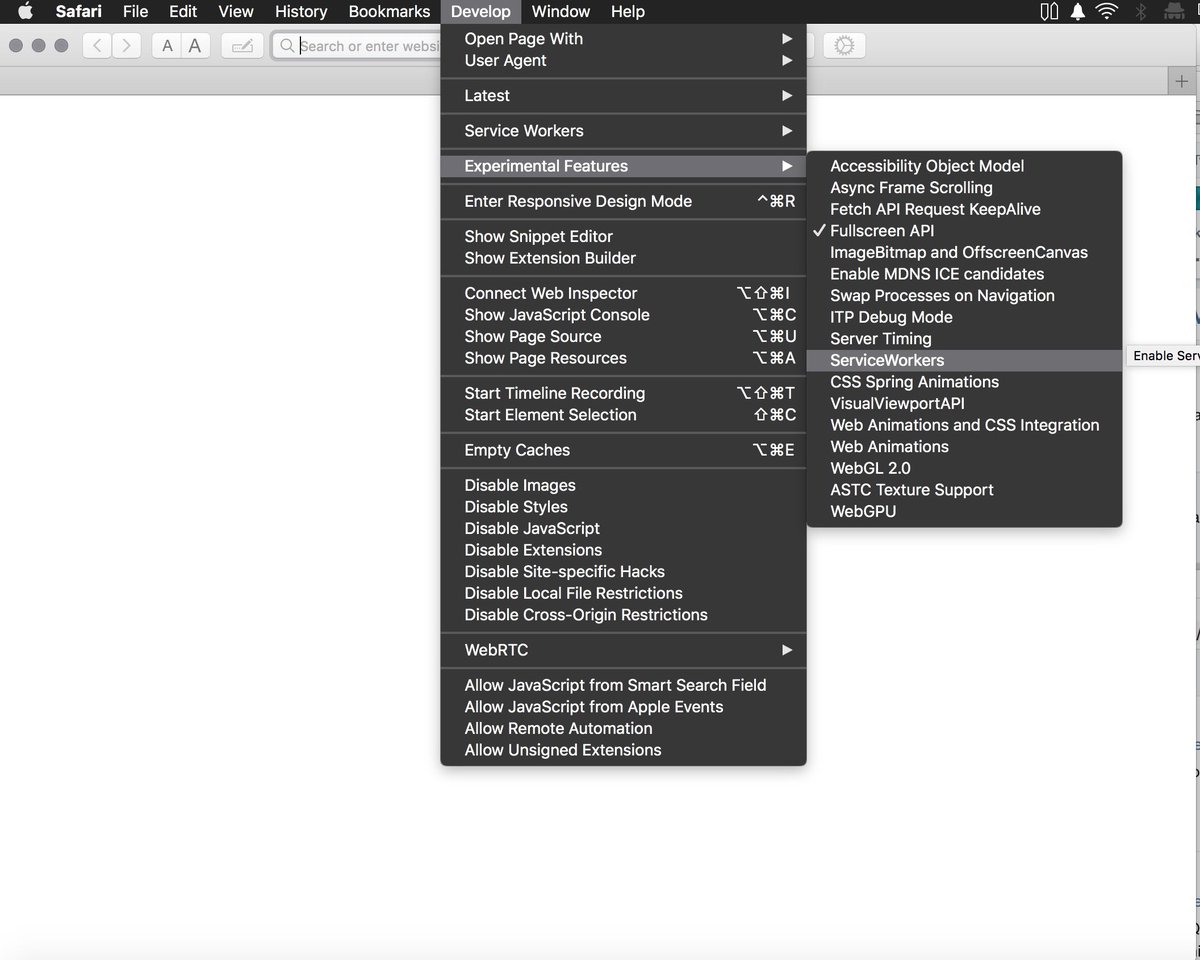1200x960 pixels.
Task: Choose Show JavaScript Console
Action: pyautogui.click(x=623, y=315)
